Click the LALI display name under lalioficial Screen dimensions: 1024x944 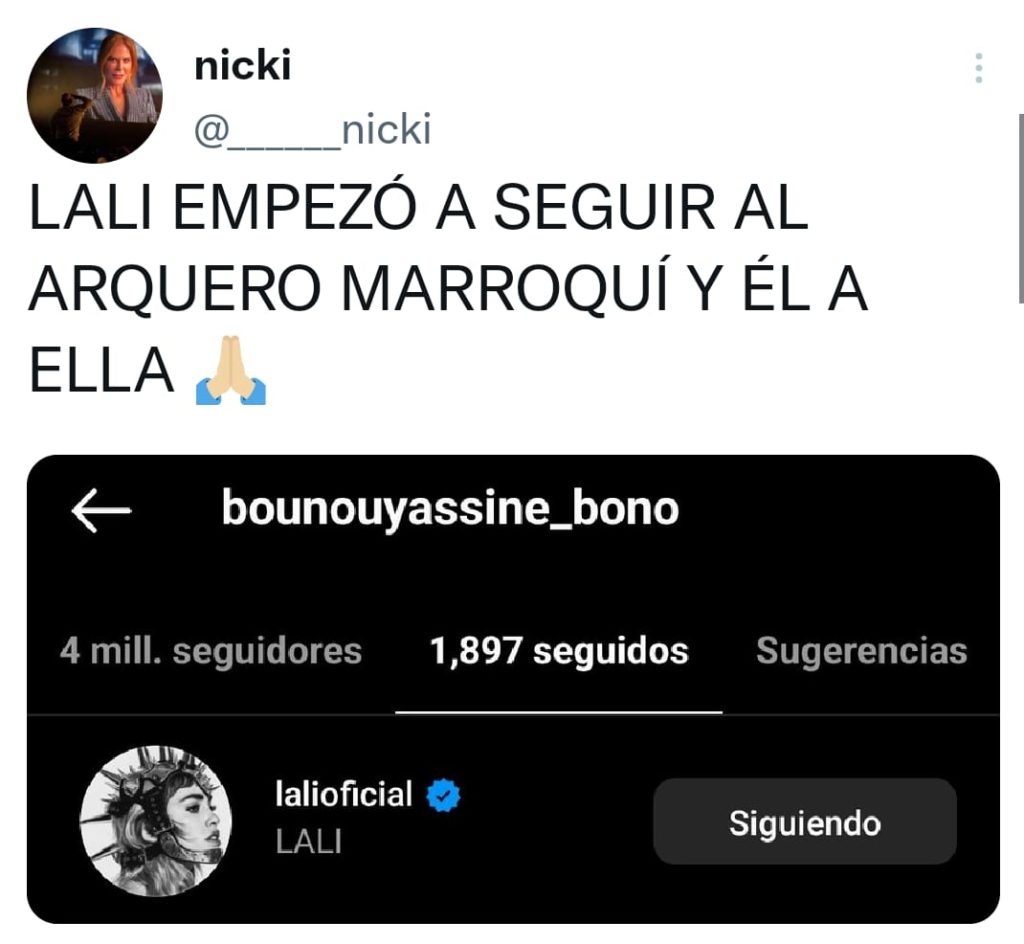click(x=308, y=842)
